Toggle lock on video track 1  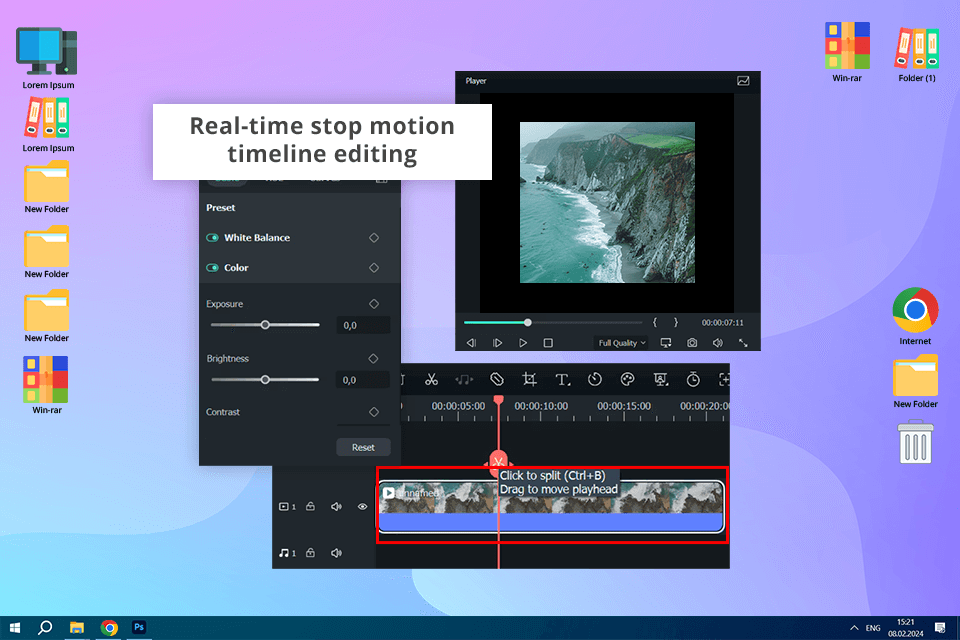(x=310, y=506)
